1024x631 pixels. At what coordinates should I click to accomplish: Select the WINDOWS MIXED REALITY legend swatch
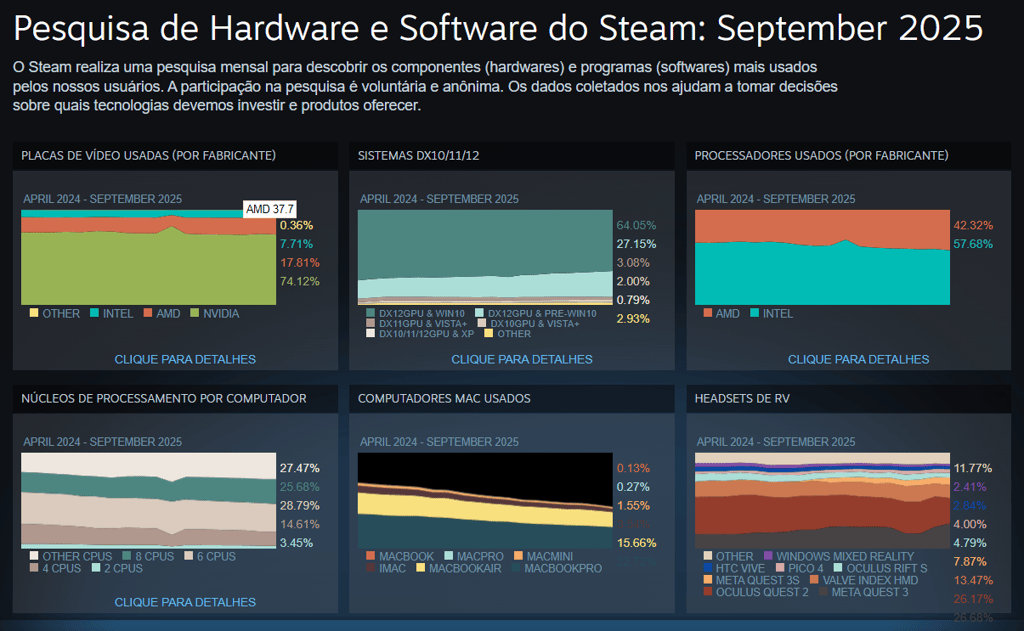click(768, 556)
